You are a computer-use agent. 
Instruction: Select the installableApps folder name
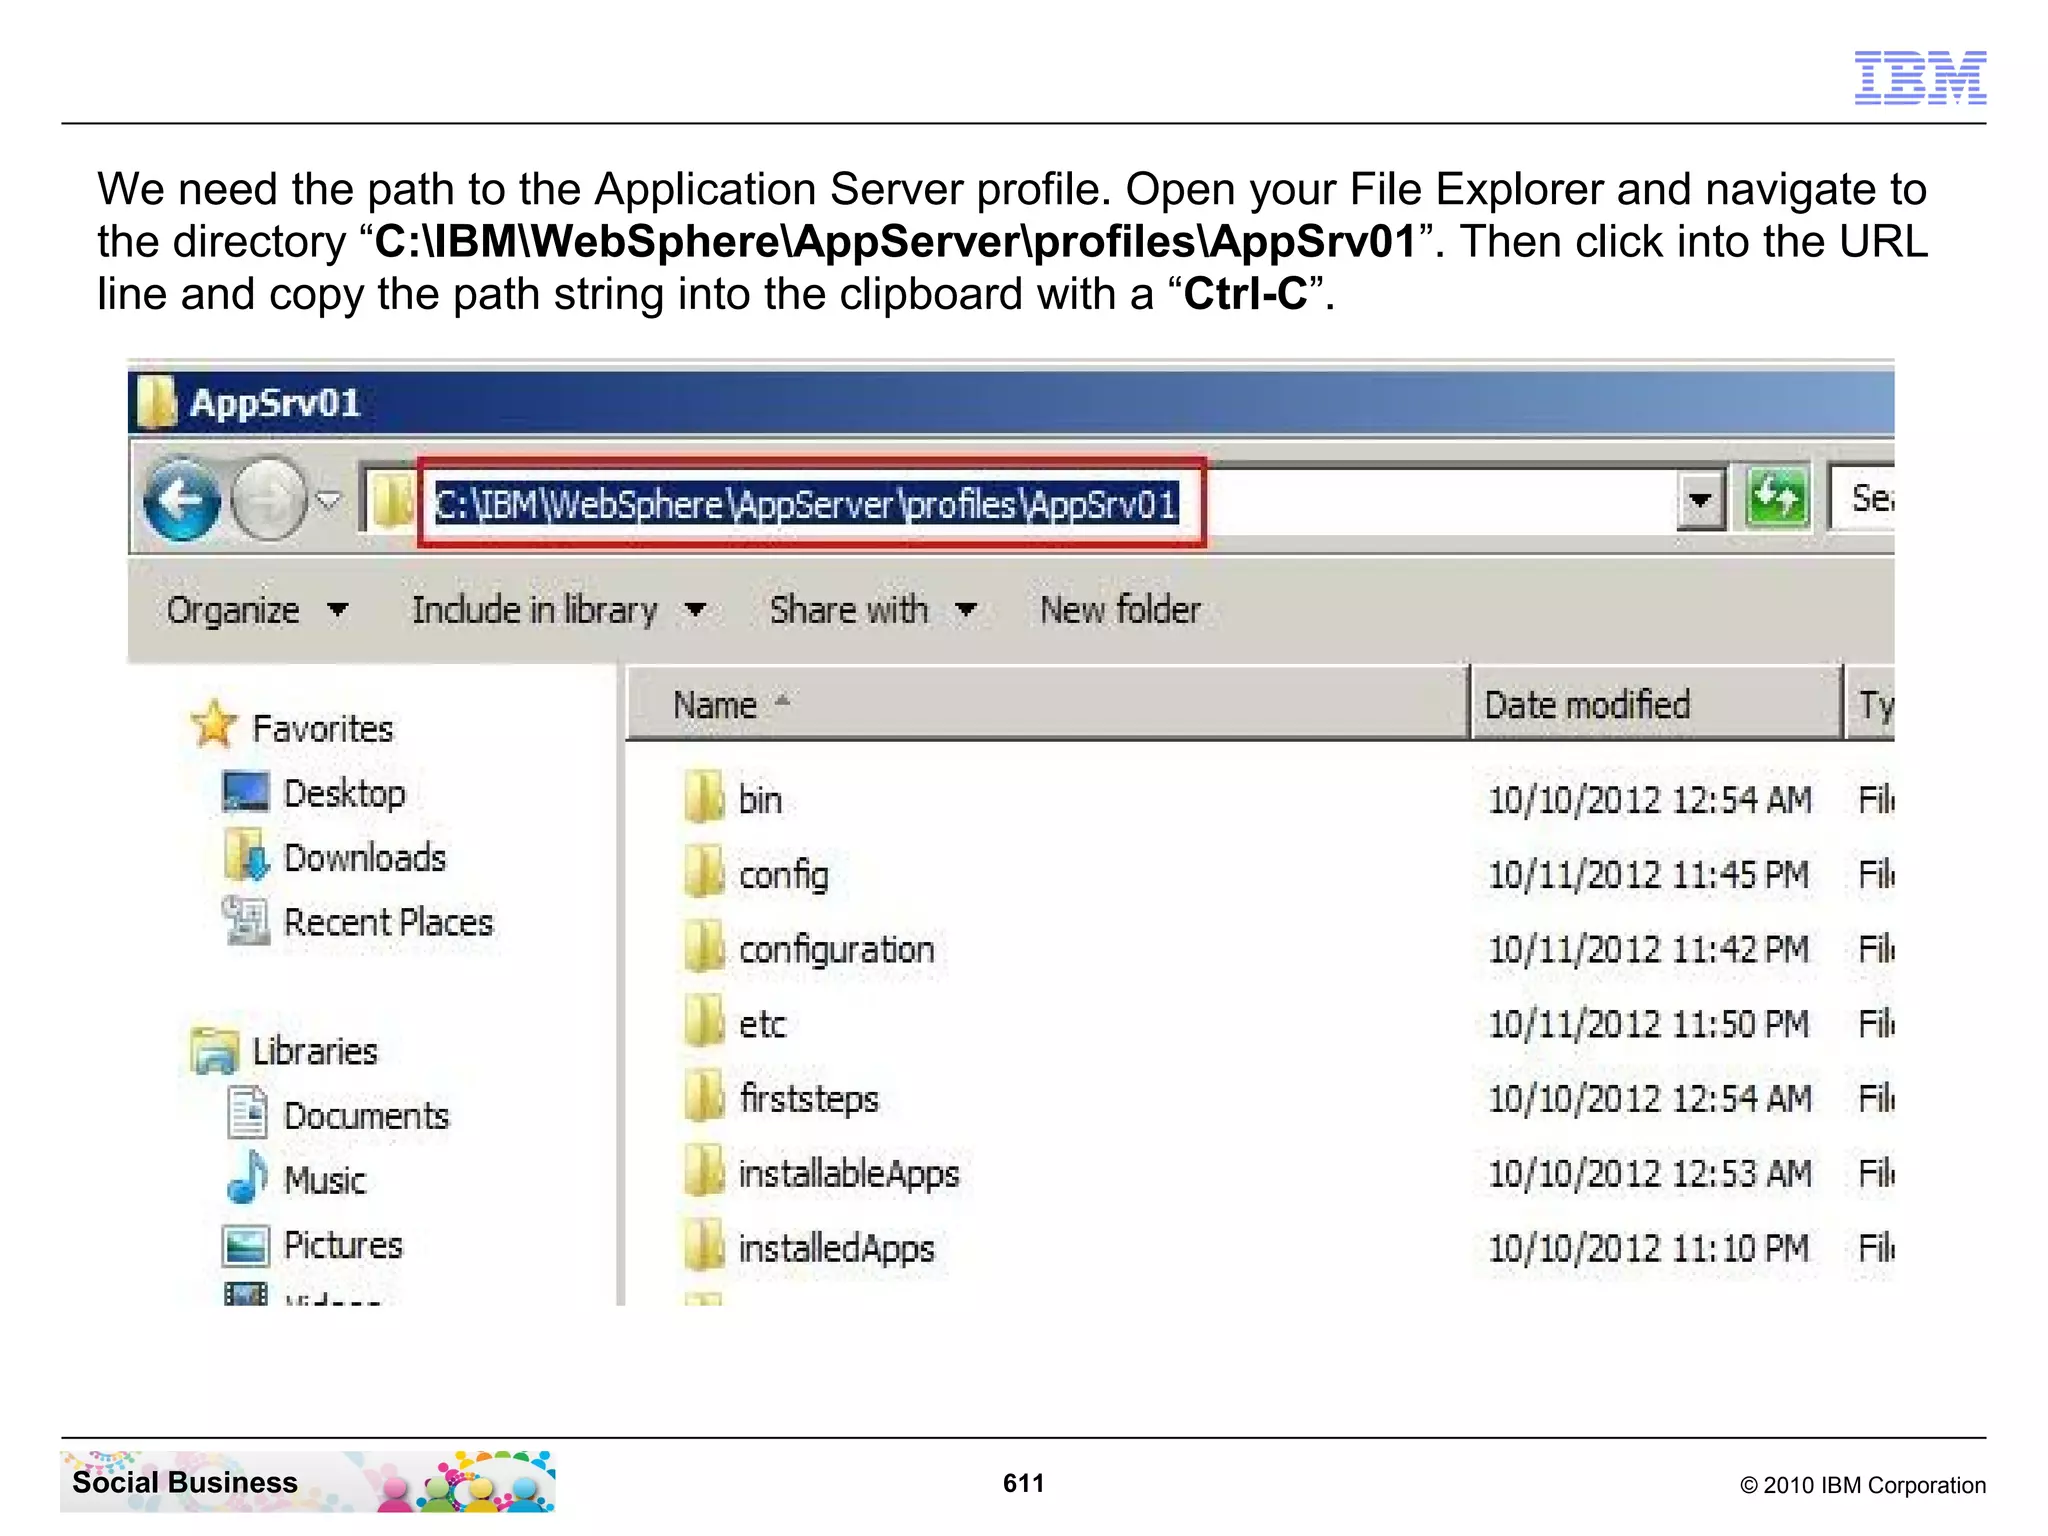click(x=849, y=1175)
